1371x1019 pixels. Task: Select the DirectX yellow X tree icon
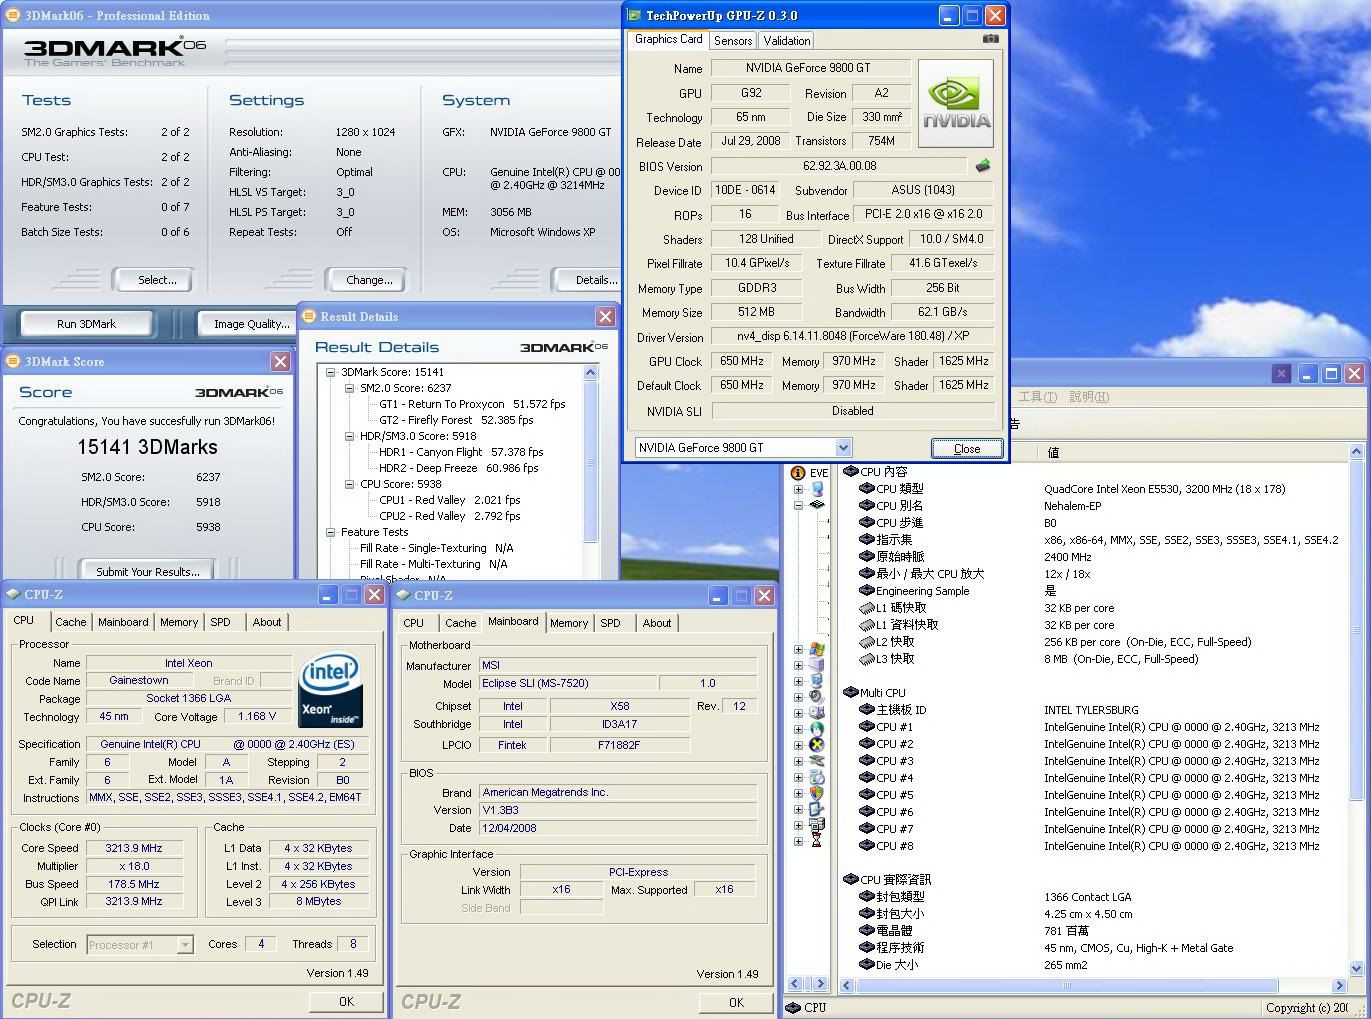(817, 745)
